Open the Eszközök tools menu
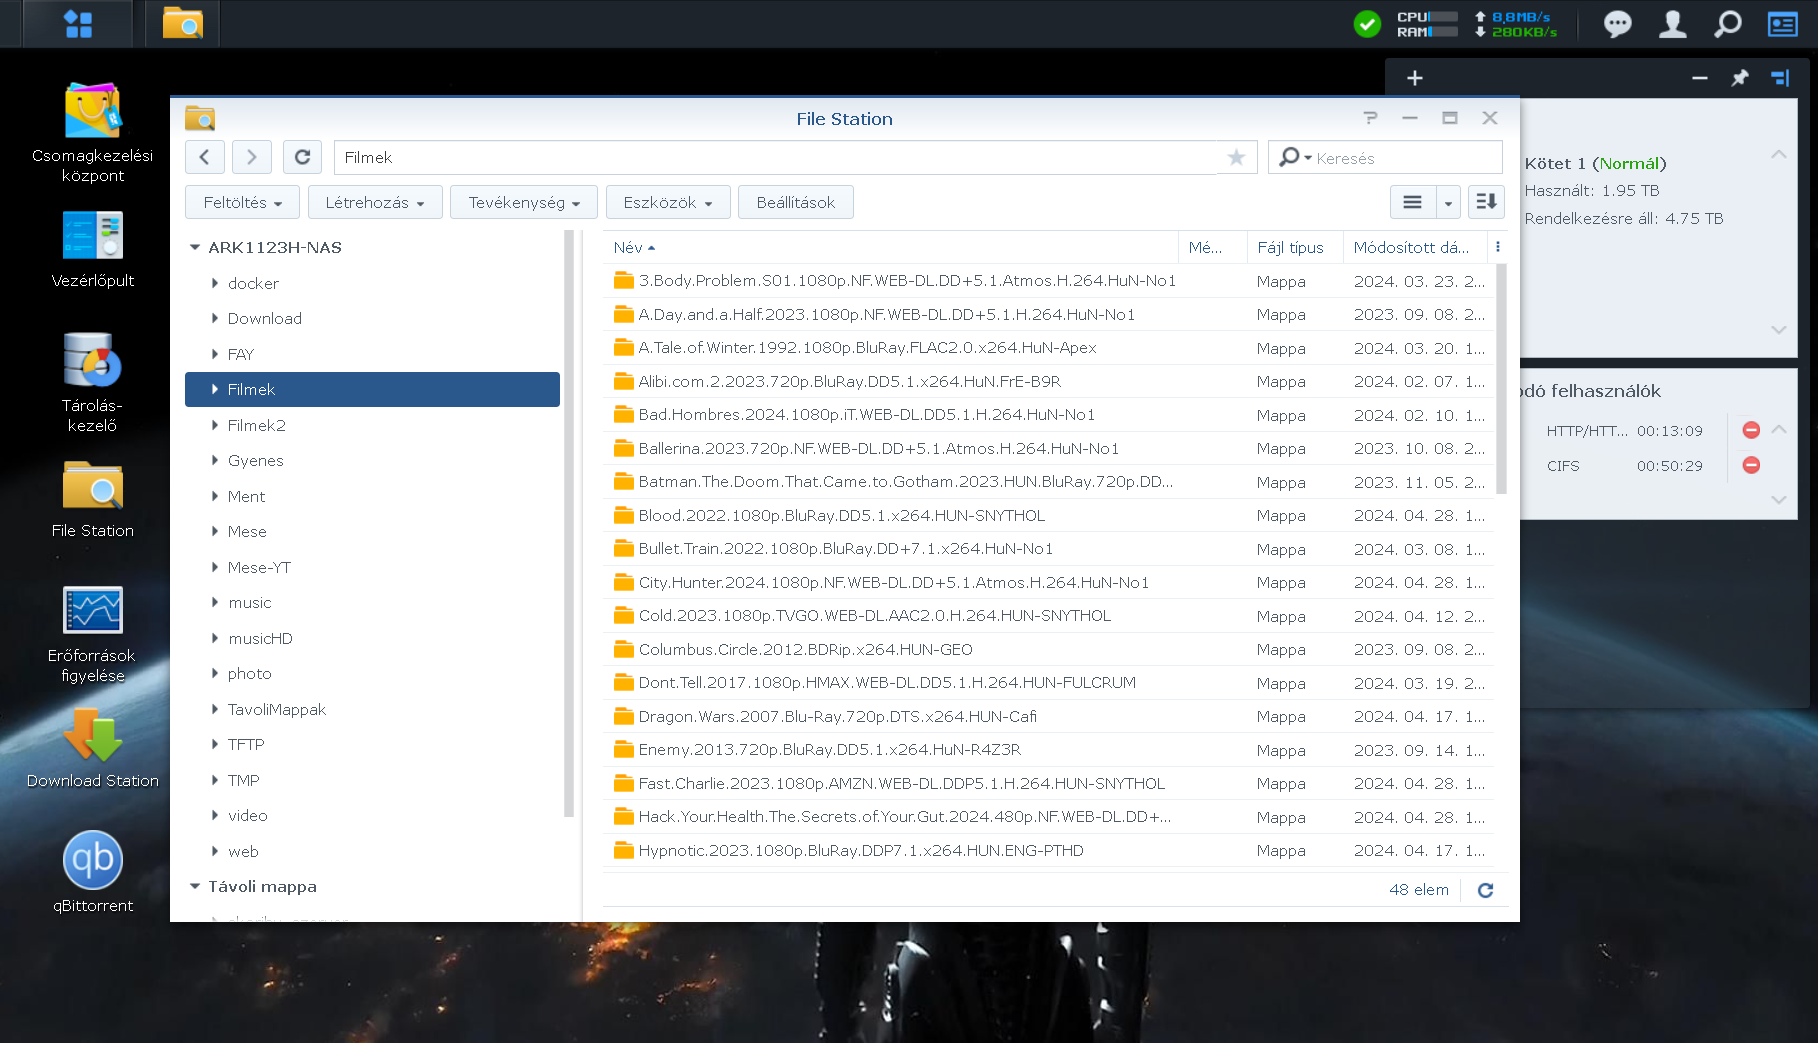The image size is (1818, 1043). pyautogui.click(x=667, y=202)
